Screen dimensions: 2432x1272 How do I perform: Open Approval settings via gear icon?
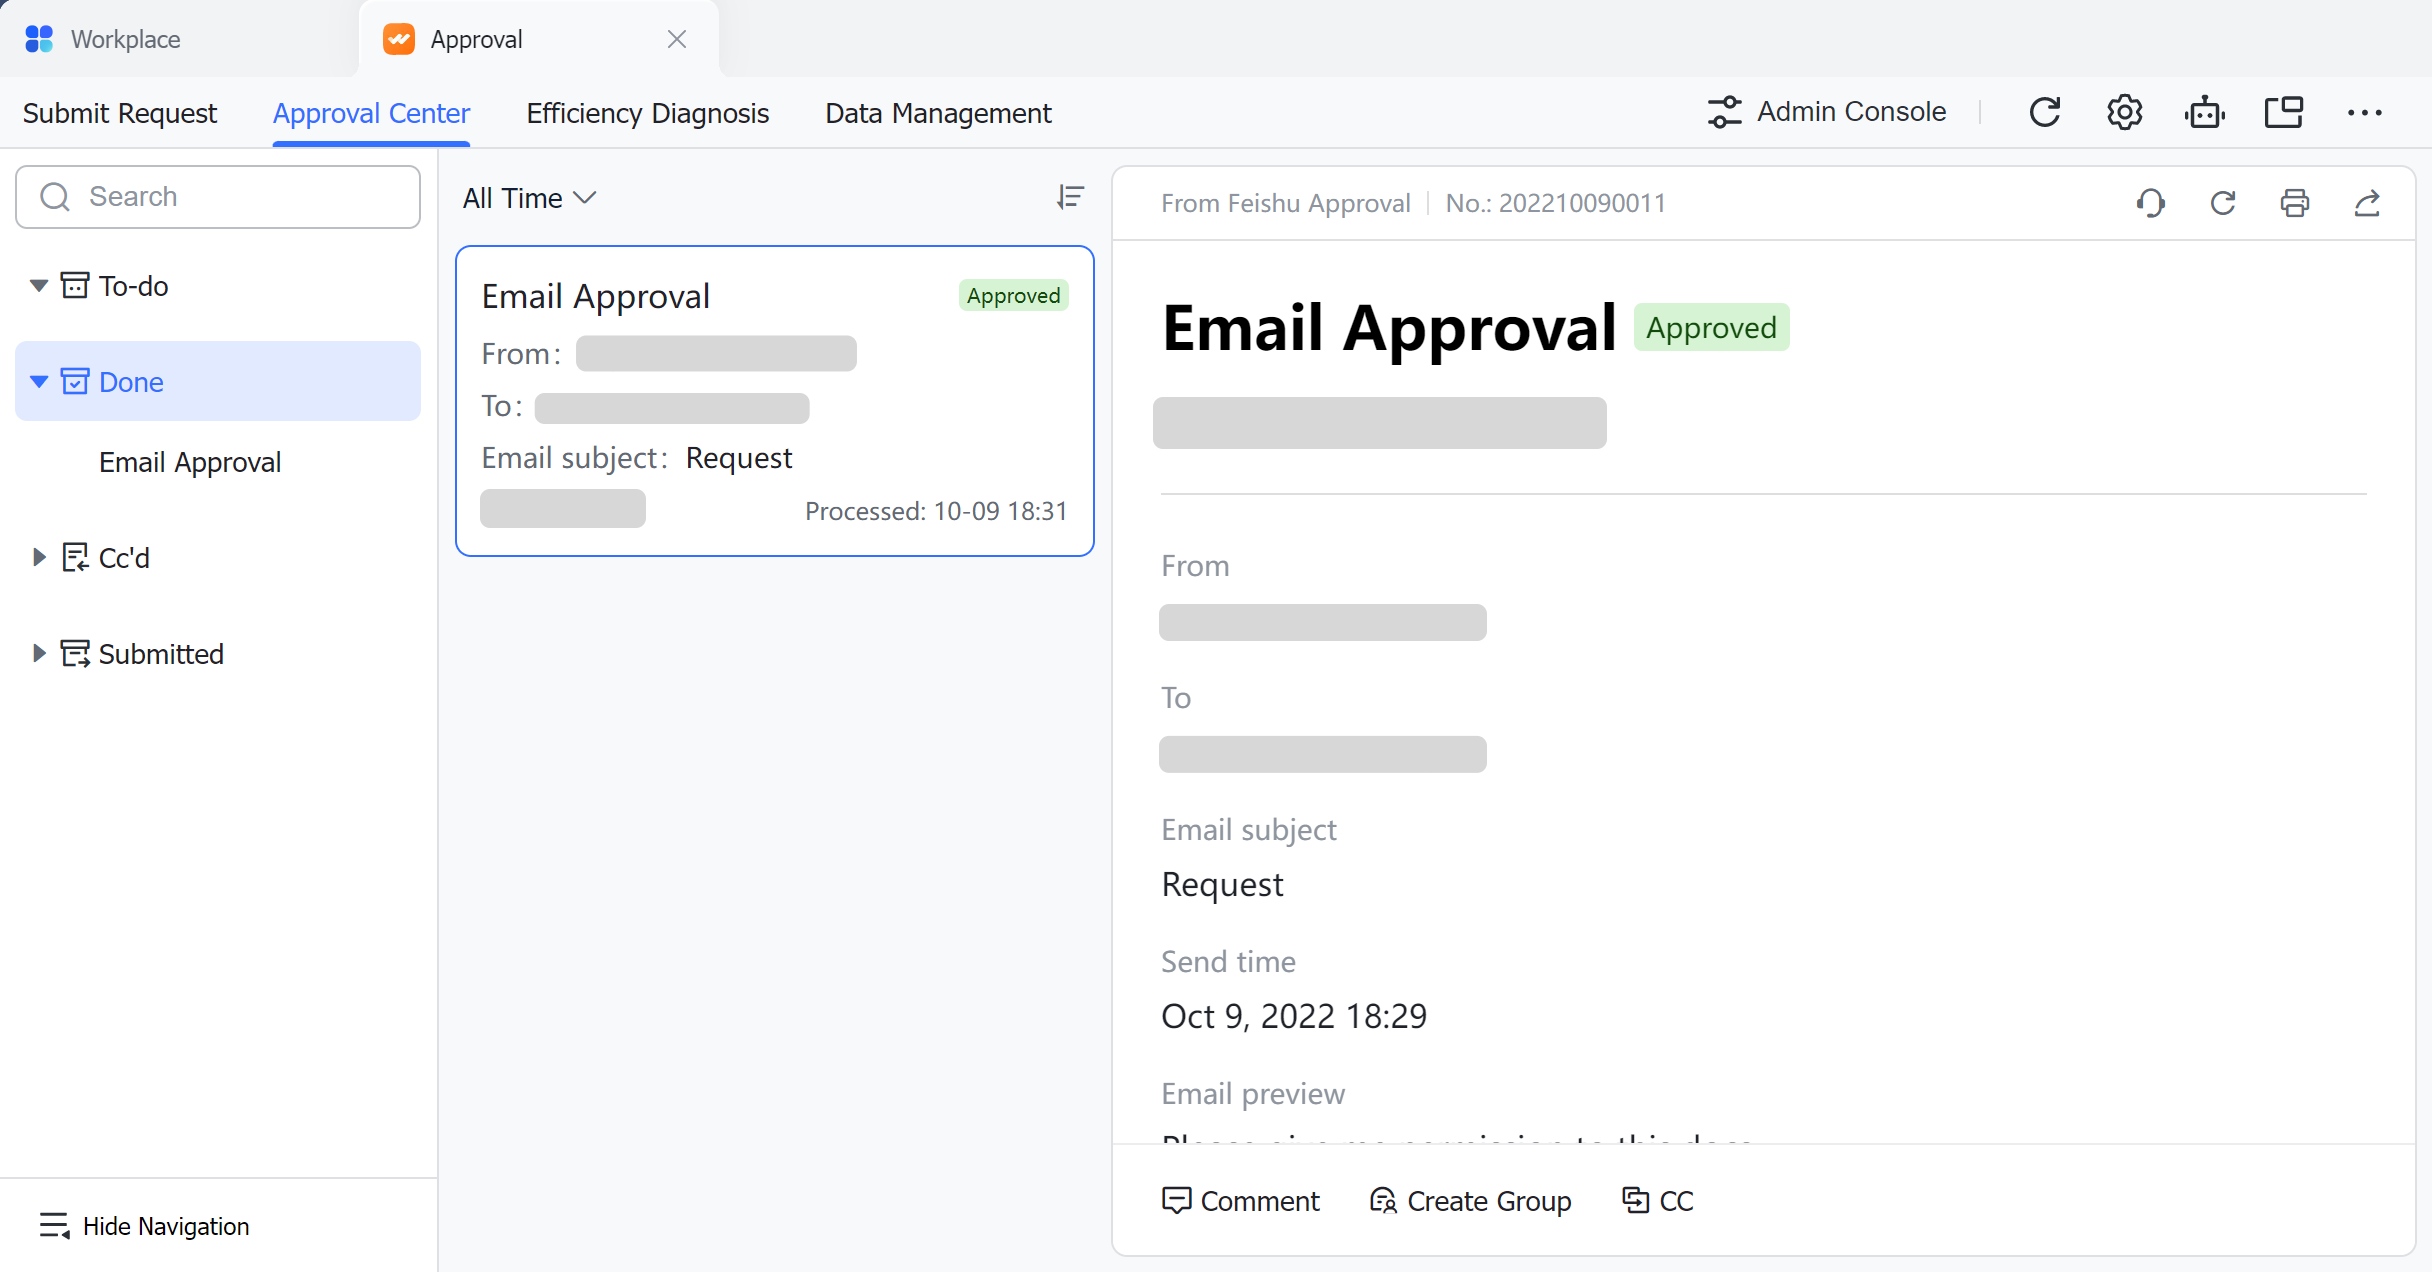pos(2124,112)
